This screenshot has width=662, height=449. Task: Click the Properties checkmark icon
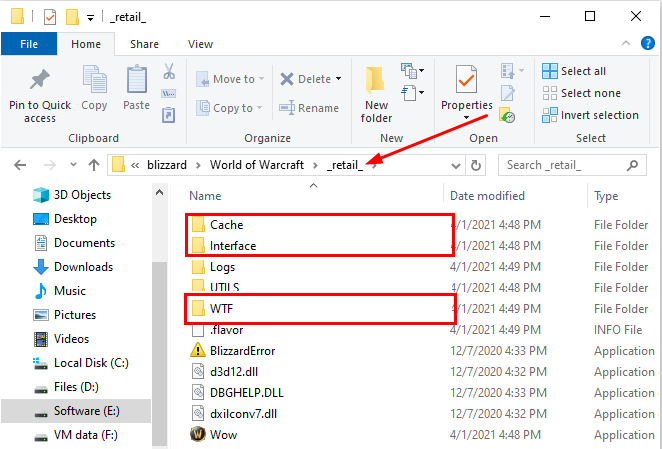[x=466, y=79]
